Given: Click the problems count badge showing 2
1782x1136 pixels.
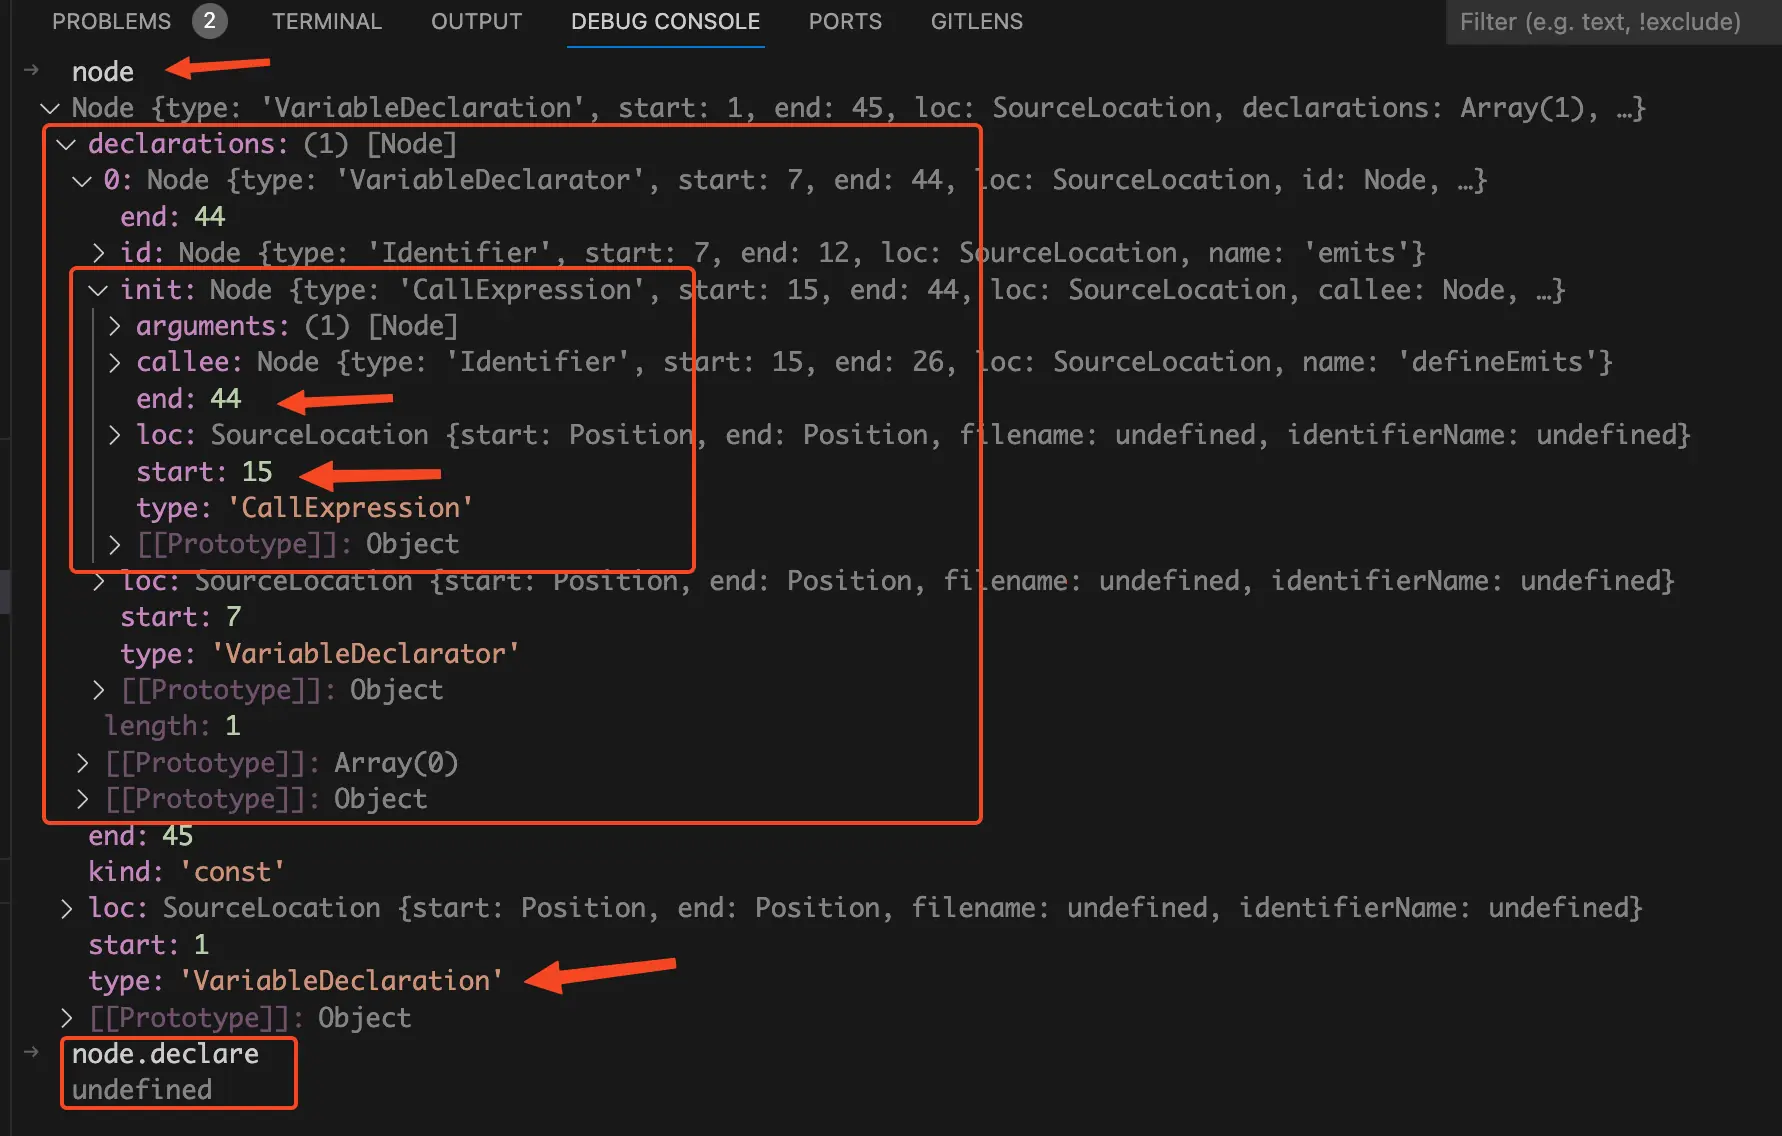Looking at the screenshot, I should click(x=210, y=21).
